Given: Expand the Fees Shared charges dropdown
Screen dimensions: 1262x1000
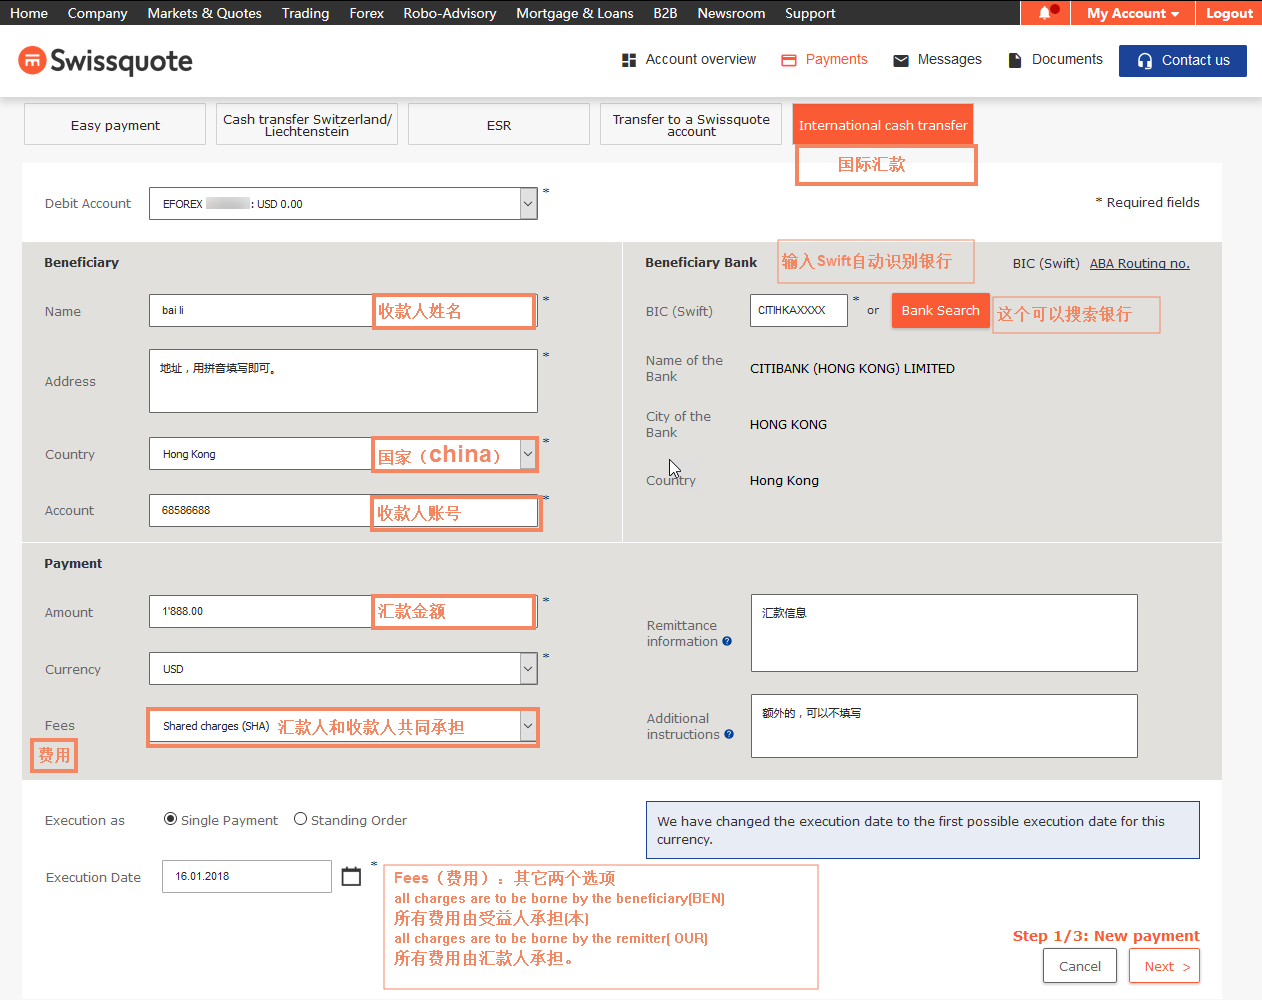Looking at the screenshot, I should coord(343,726).
